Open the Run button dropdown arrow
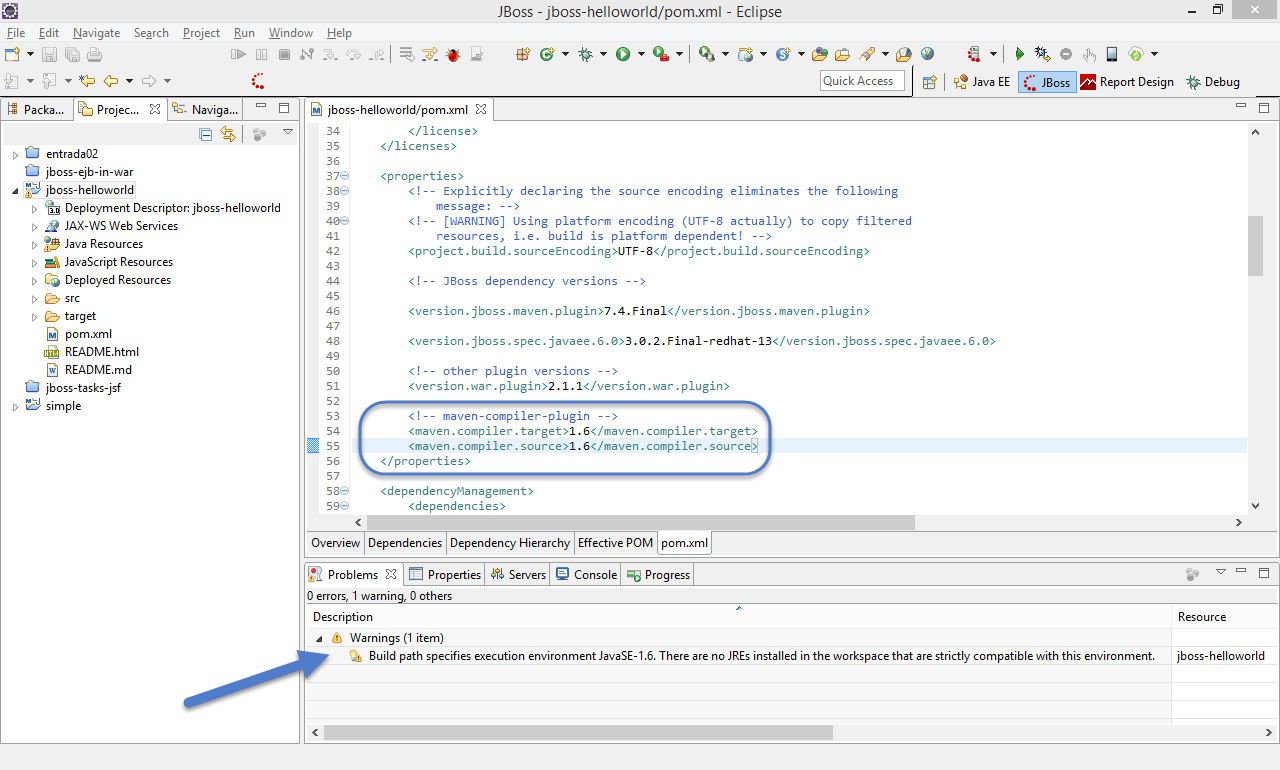 640,54
